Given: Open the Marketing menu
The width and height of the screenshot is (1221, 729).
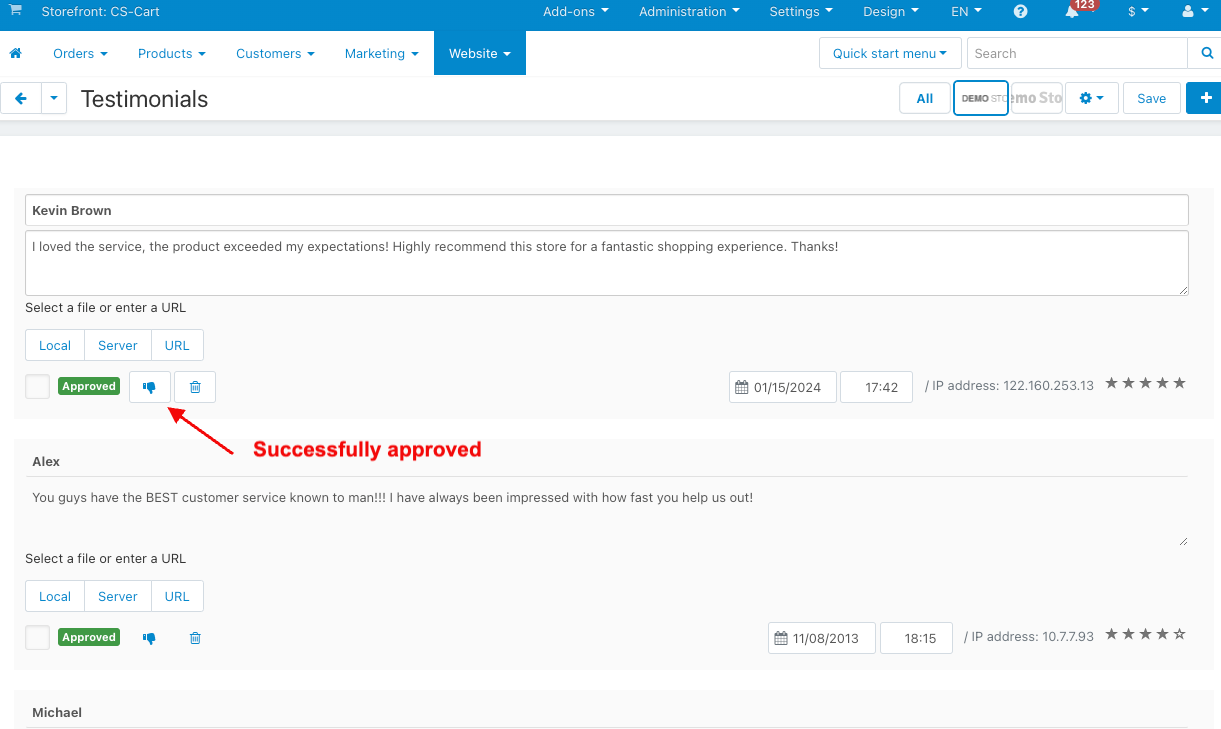Looking at the screenshot, I should (382, 53).
